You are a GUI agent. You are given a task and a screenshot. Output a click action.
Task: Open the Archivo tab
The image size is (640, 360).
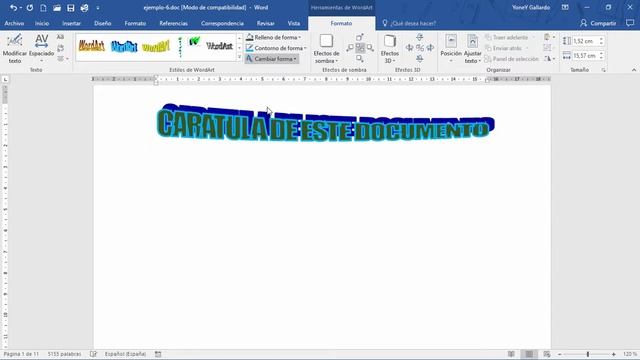tap(14, 23)
